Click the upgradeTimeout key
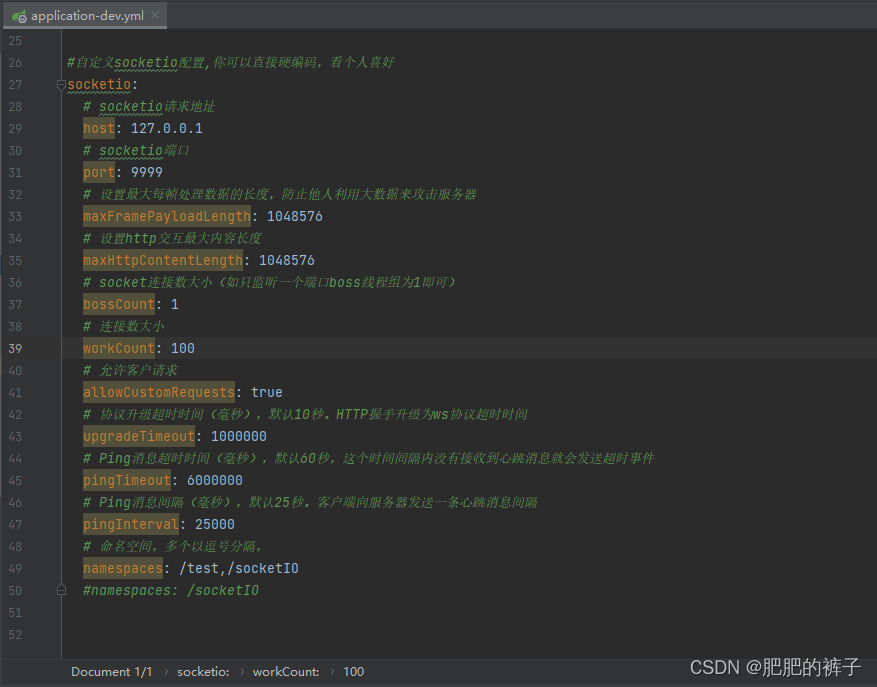 [x=139, y=436]
